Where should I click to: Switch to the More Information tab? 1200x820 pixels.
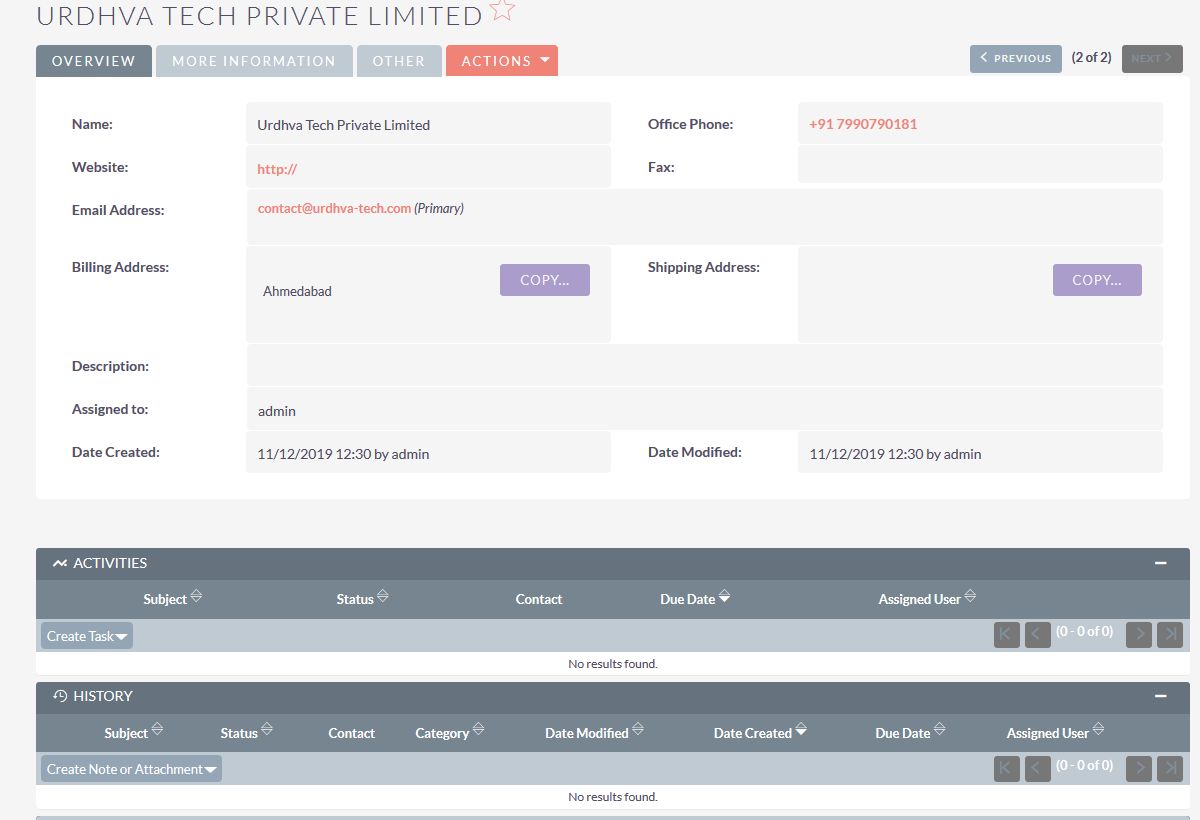point(254,61)
